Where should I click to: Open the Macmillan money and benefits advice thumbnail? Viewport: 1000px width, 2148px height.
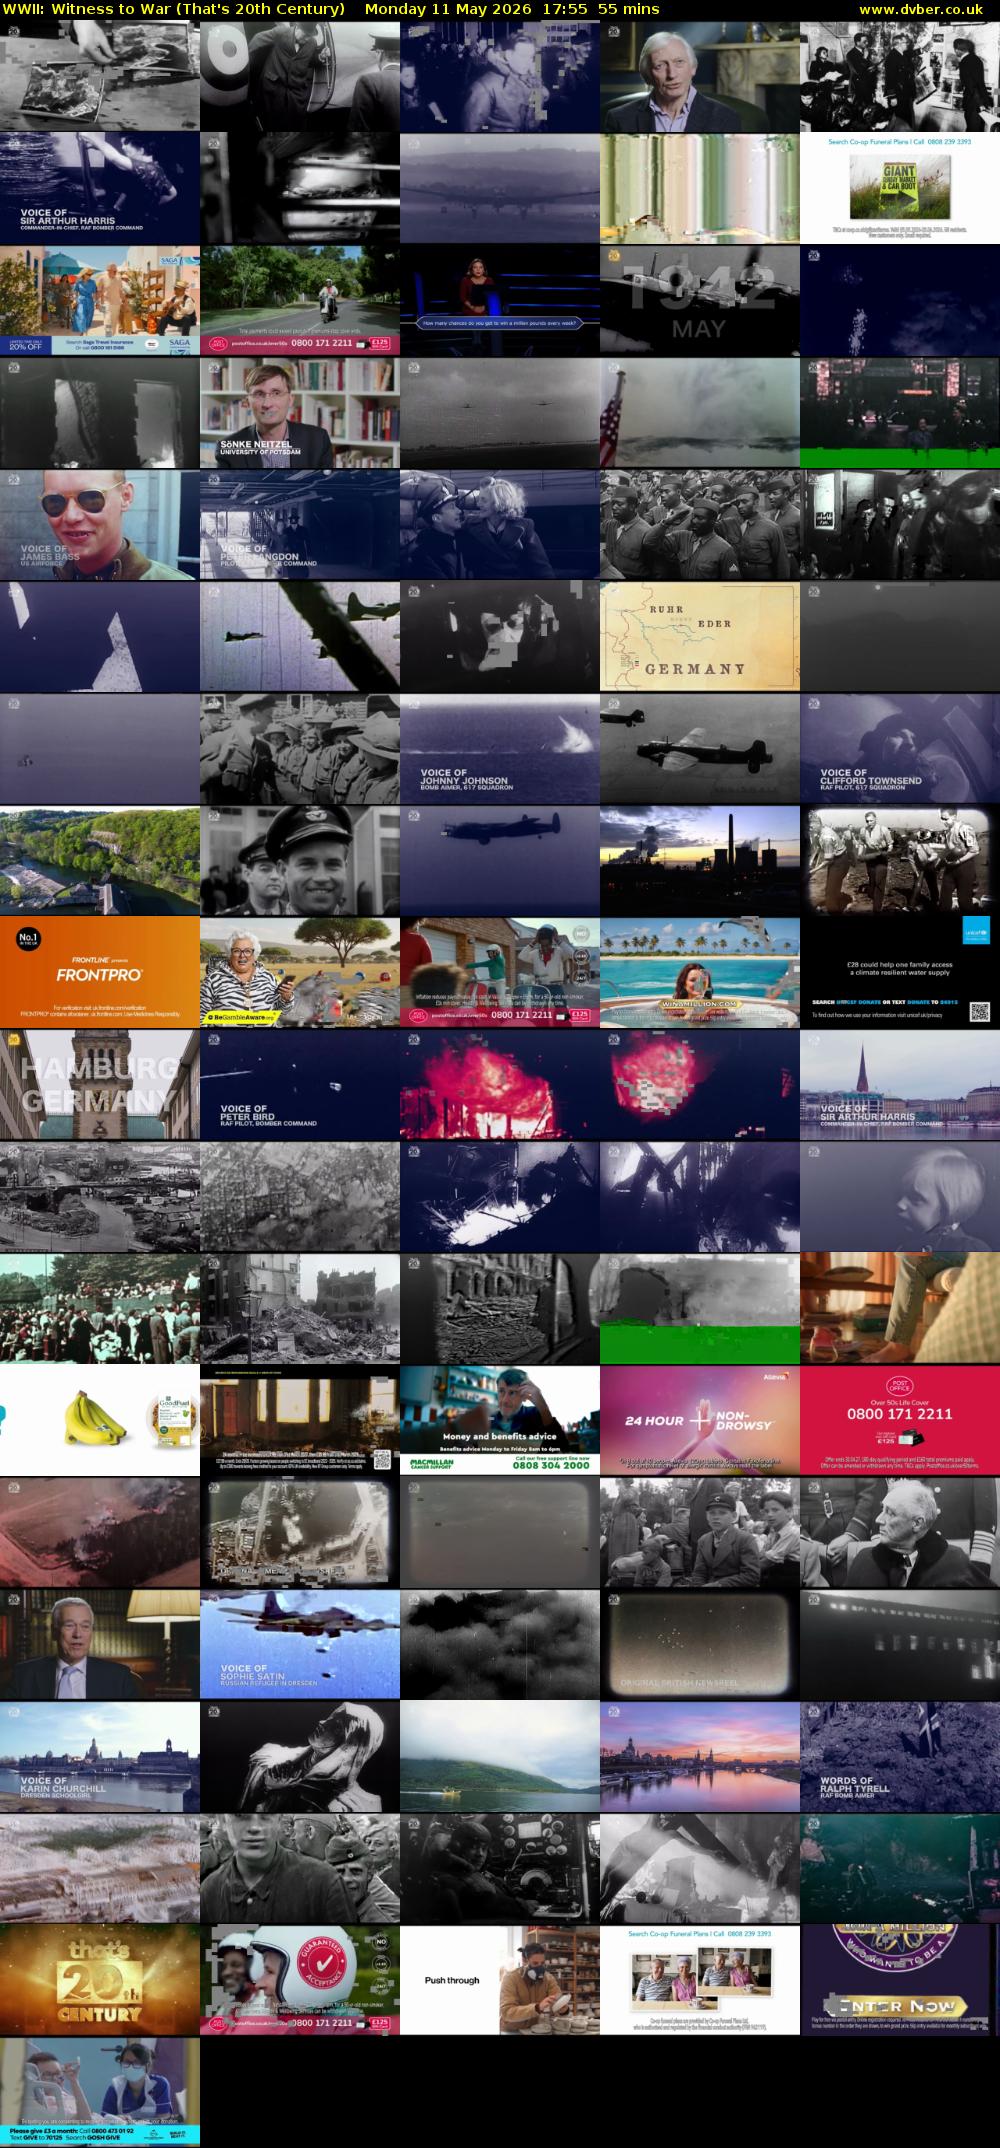coord(500,1420)
